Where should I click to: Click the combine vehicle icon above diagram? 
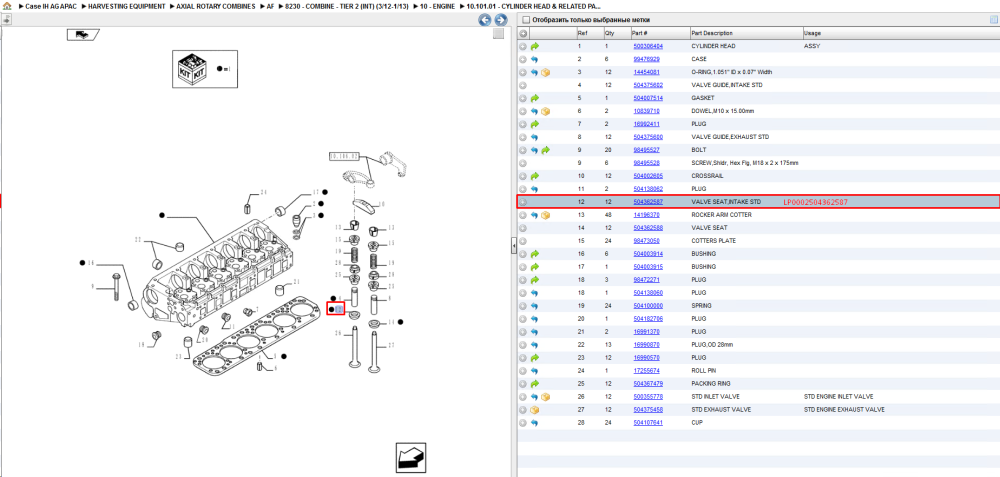coord(83,34)
